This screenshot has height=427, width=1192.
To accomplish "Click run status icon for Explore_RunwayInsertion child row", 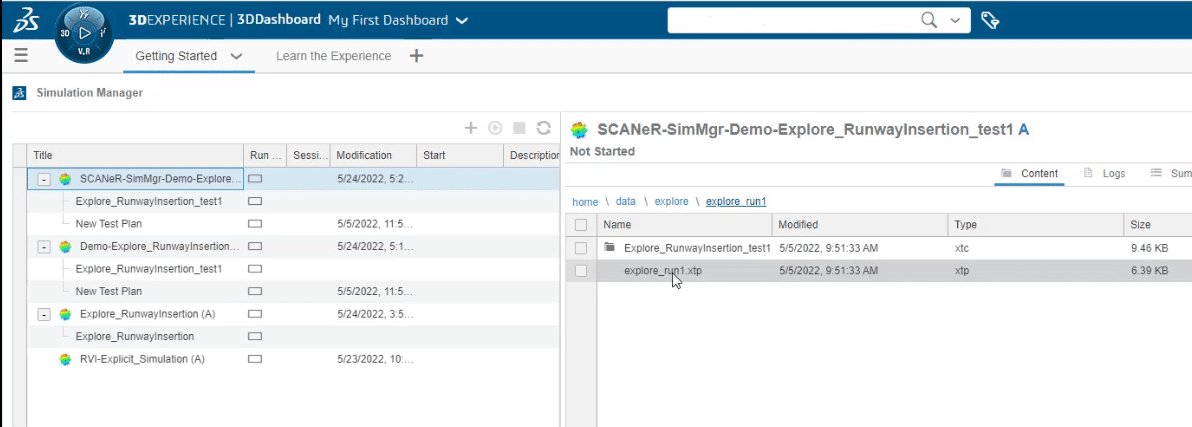I will point(255,336).
